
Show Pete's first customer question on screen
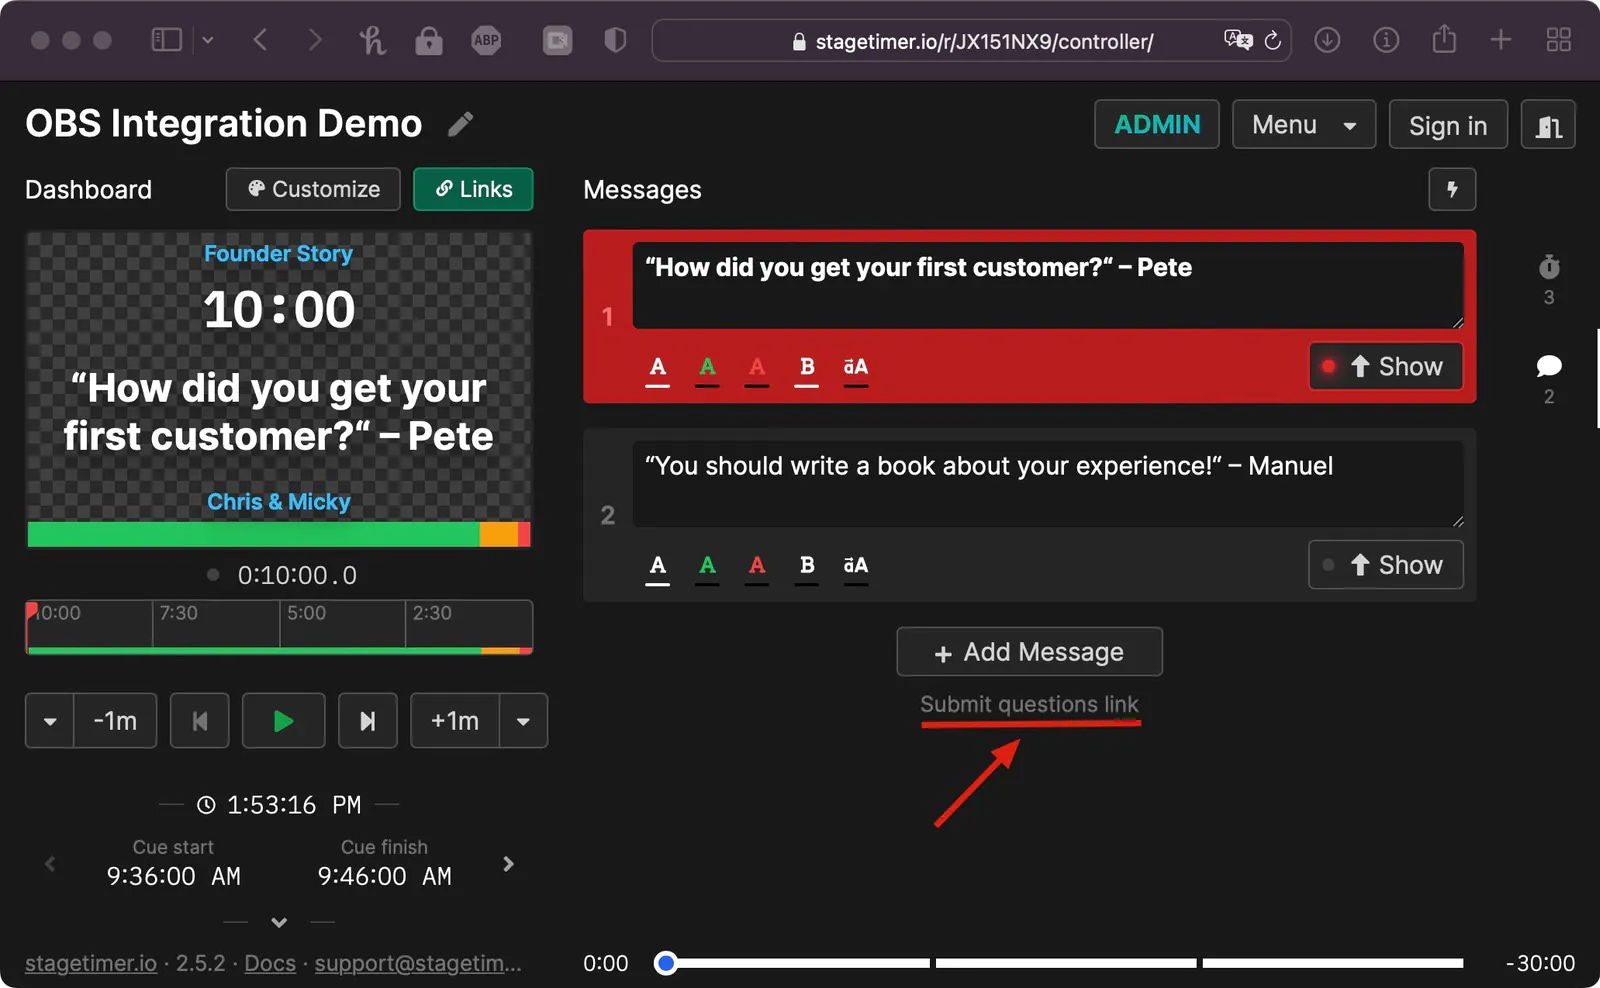(x=1385, y=366)
